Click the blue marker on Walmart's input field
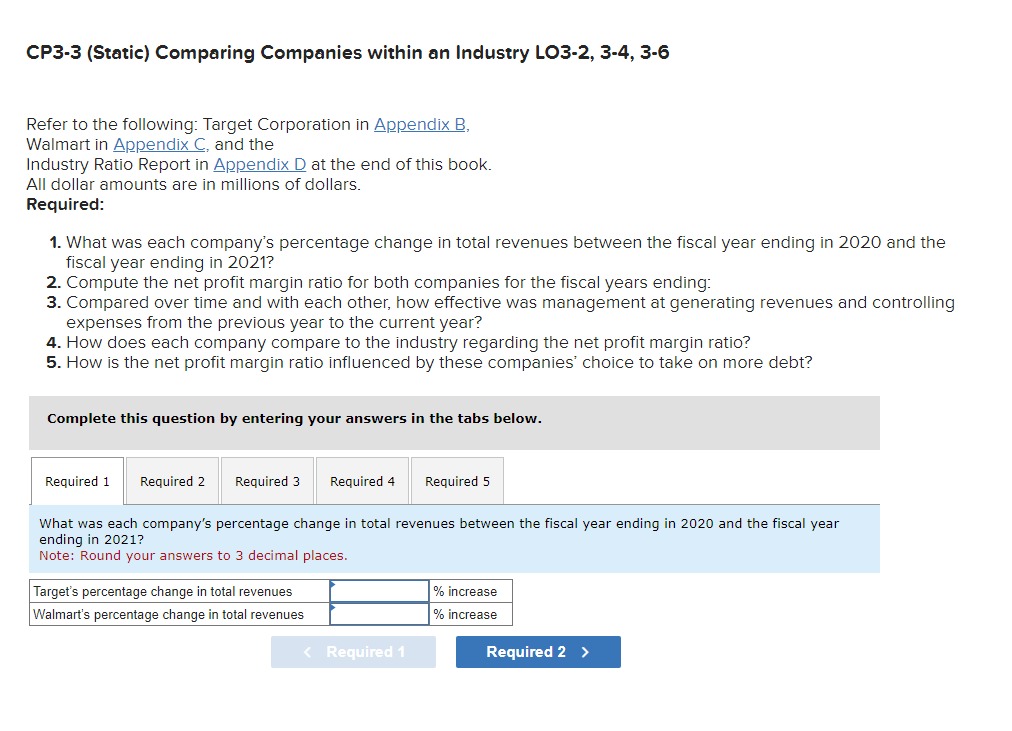The width and height of the screenshot is (1012, 731). tap(332, 607)
